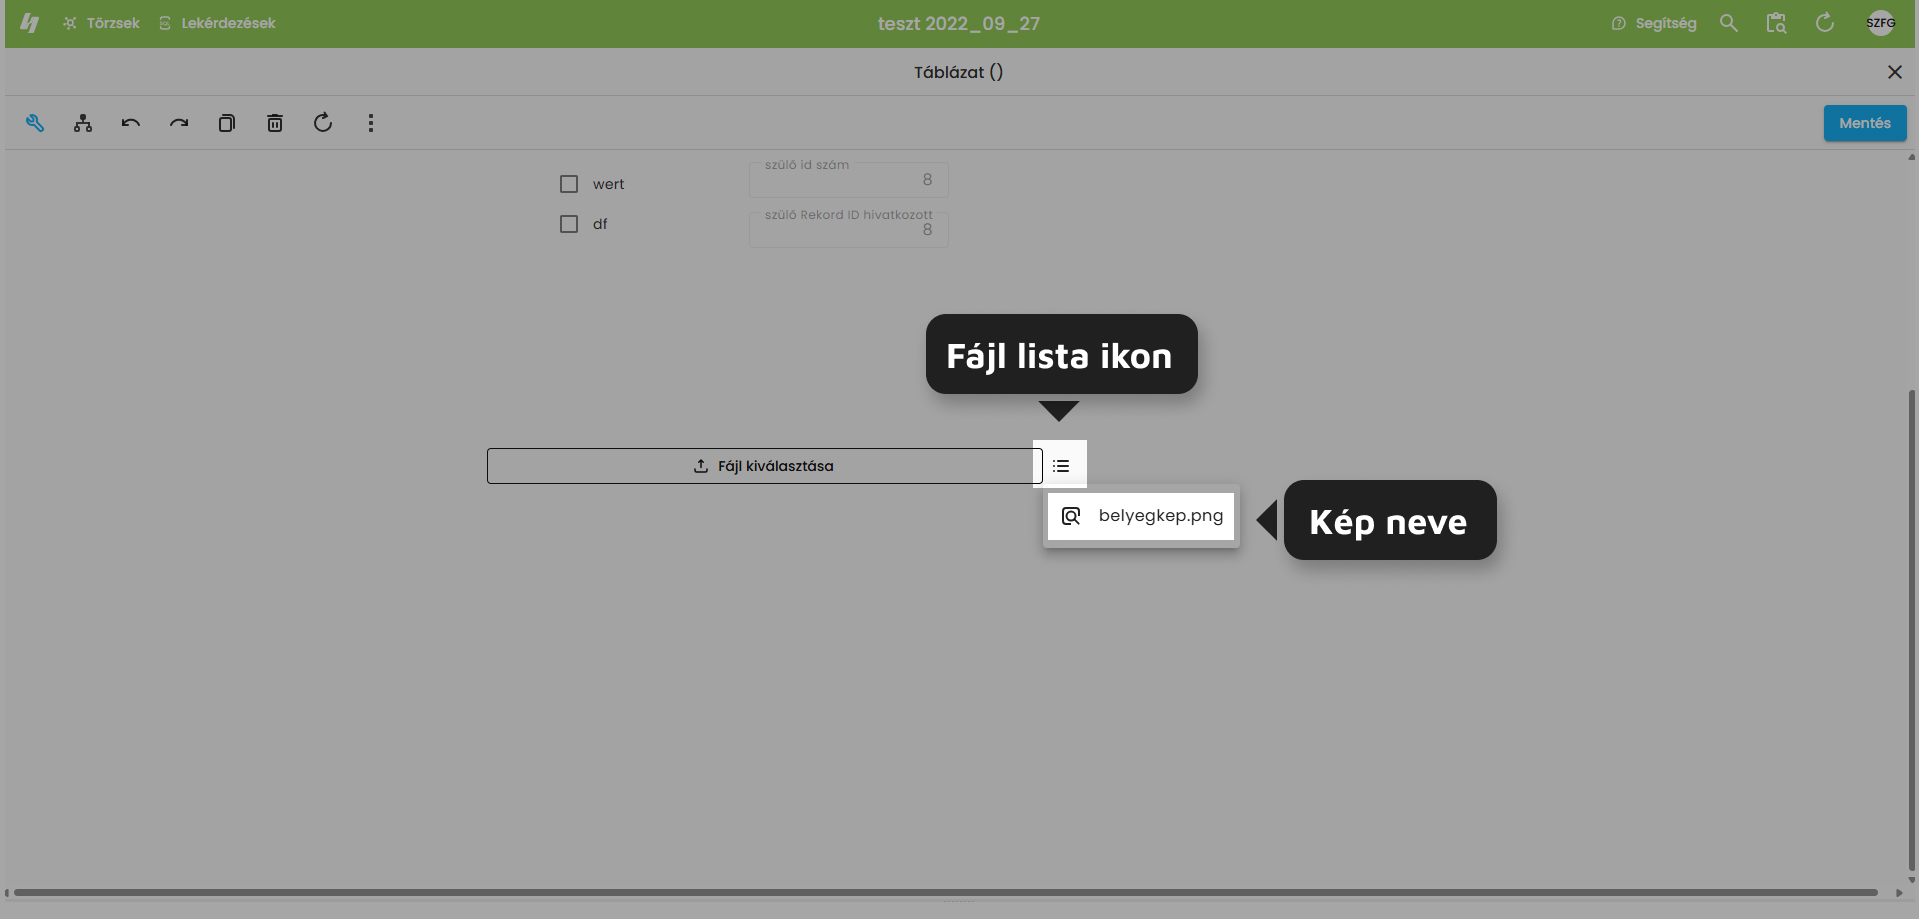Open the file list icon
The width and height of the screenshot is (1920, 920).
pos(1061,466)
